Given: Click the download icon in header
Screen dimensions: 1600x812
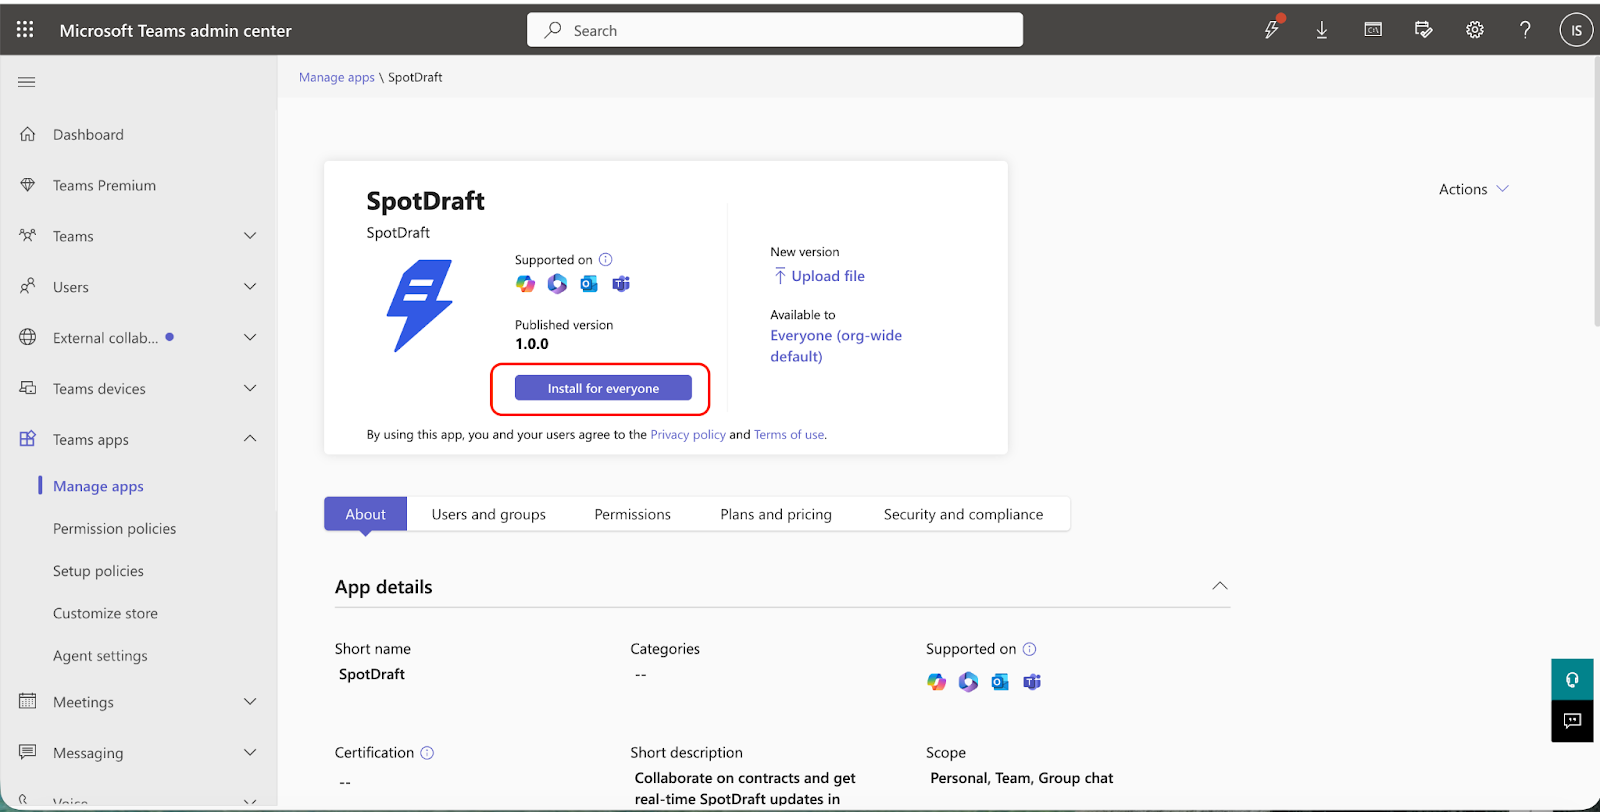Looking at the screenshot, I should pos(1322,30).
